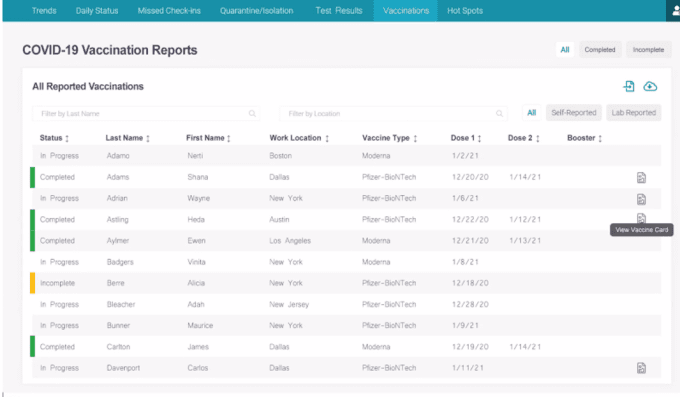Image resolution: width=680 pixels, height=397 pixels.
Task: Open the Hot Spots tab
Action: click(465, 10)
